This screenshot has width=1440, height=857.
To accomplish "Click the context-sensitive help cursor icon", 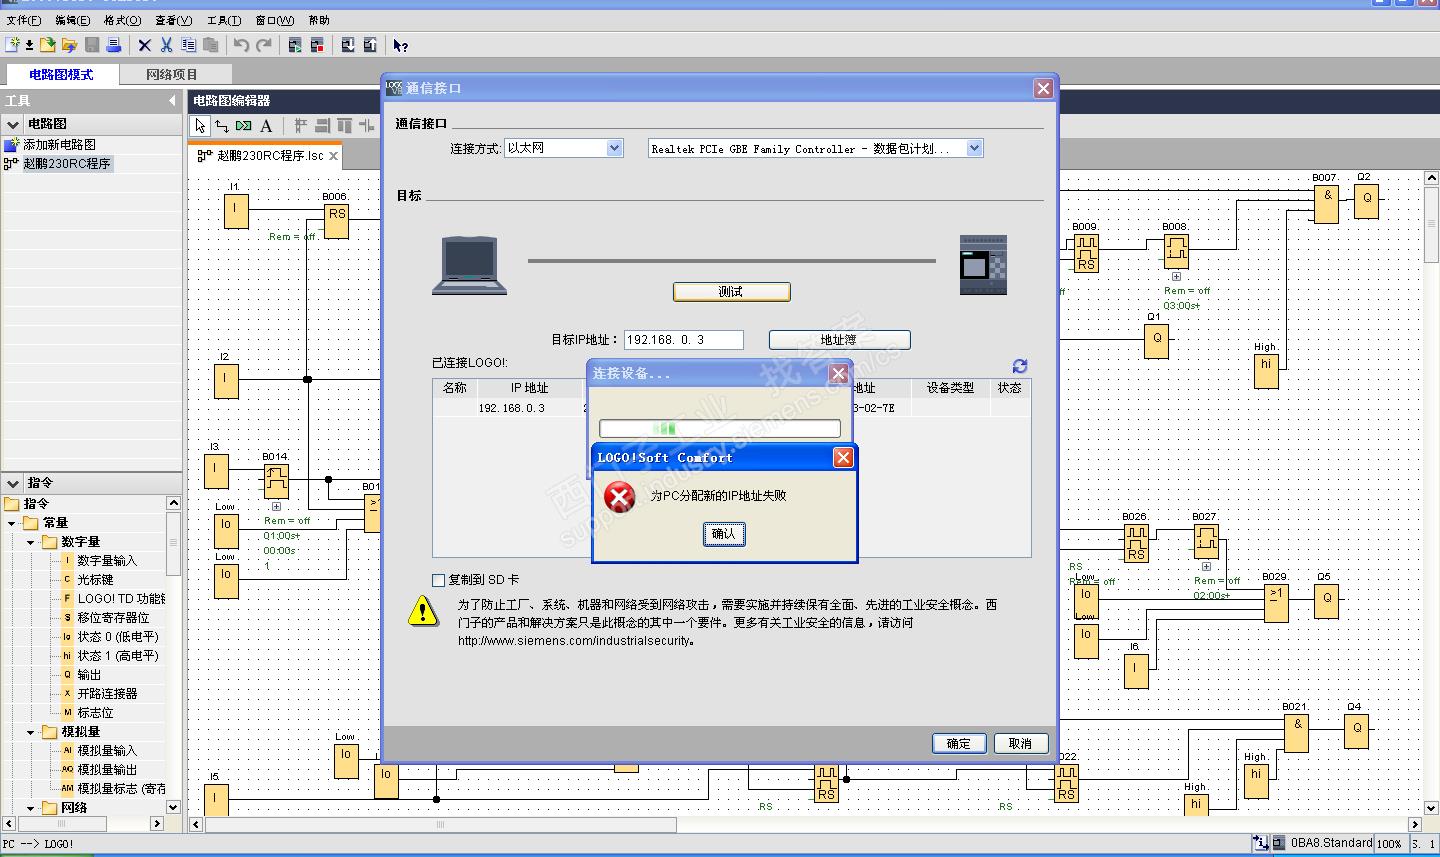I will click(401, 45).
